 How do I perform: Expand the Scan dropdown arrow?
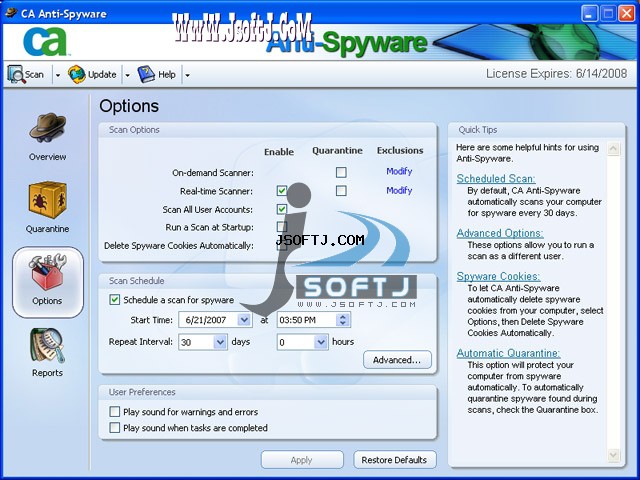coord(58,75)
